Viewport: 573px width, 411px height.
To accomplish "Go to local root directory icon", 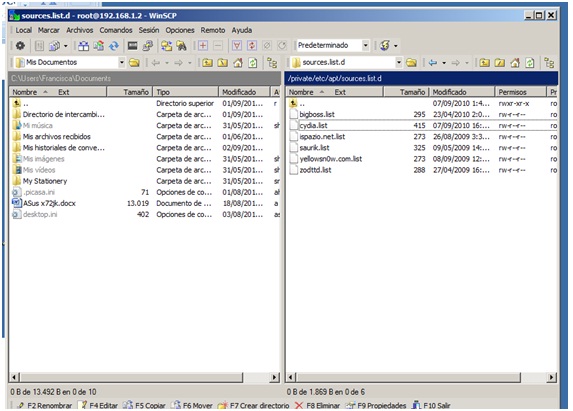I will (x=223, y=63).
